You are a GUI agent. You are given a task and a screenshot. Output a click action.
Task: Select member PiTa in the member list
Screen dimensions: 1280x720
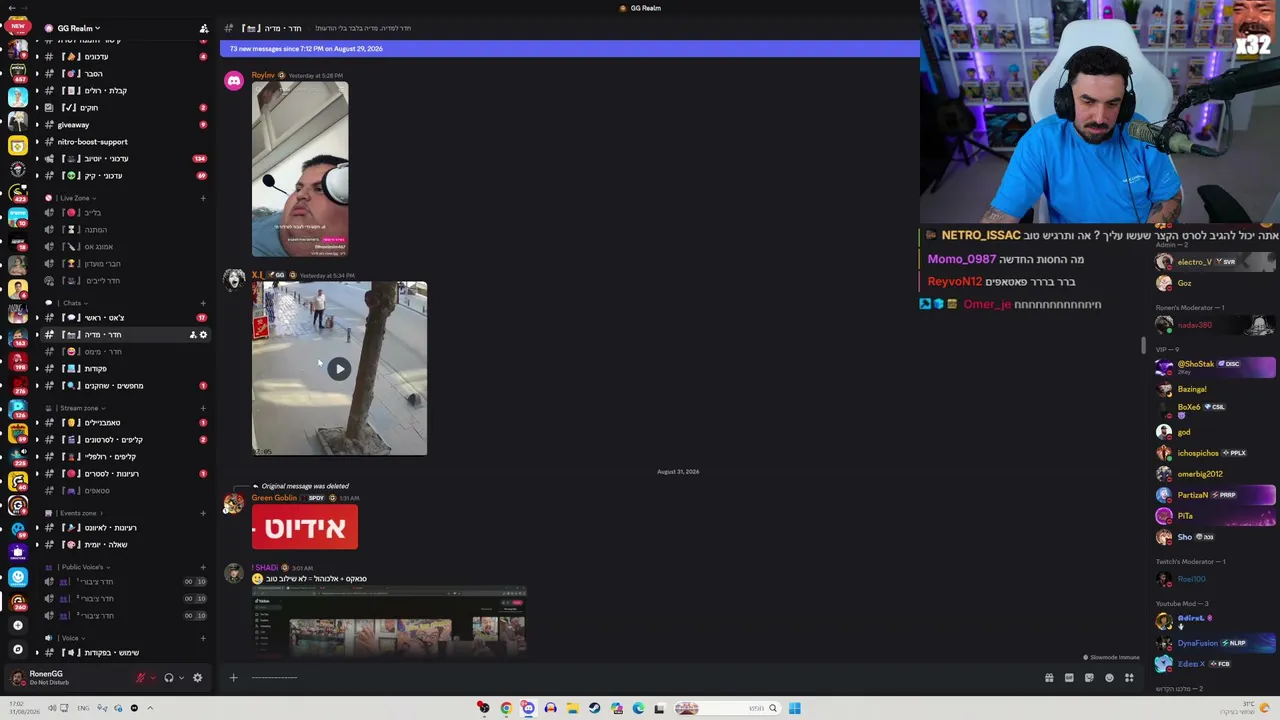(1215, 516)
